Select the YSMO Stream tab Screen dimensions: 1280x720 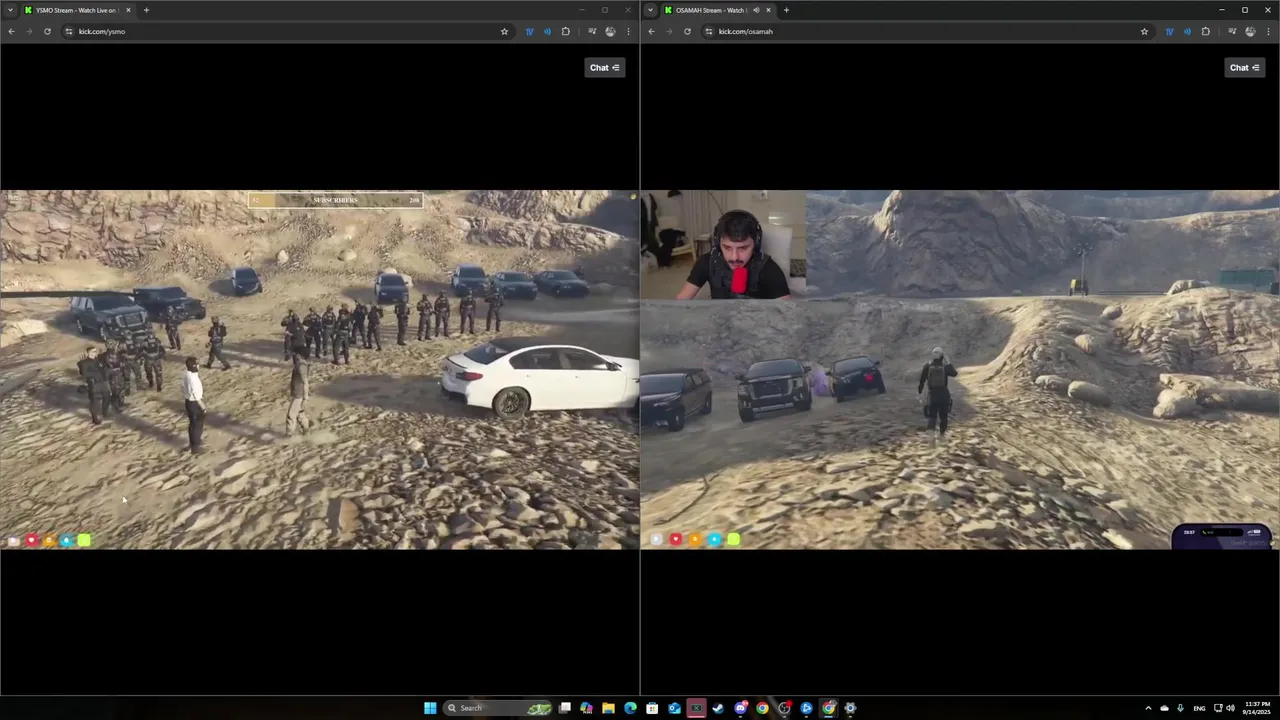click(77, 10)
